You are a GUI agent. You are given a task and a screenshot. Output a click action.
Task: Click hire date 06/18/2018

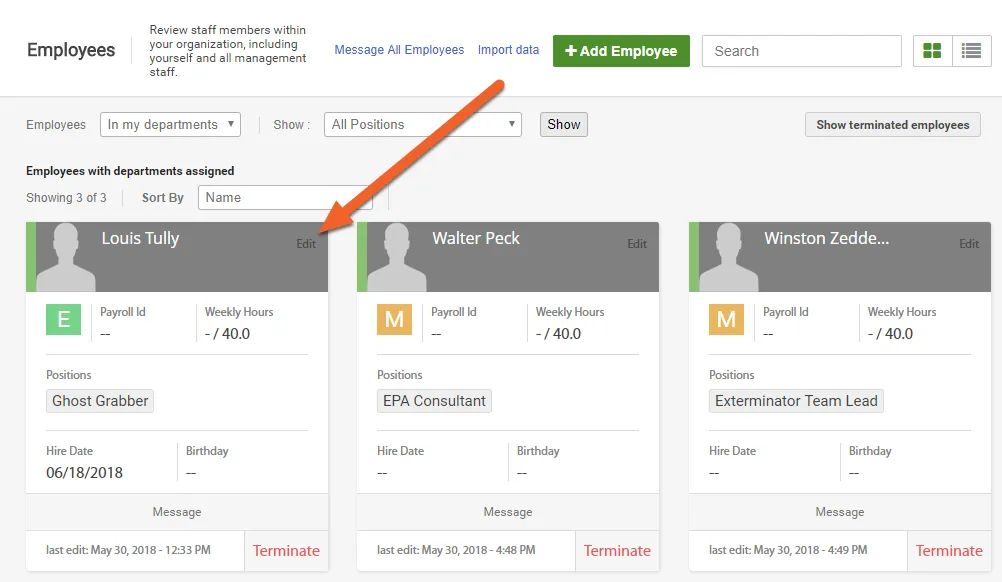pos(84,473)
